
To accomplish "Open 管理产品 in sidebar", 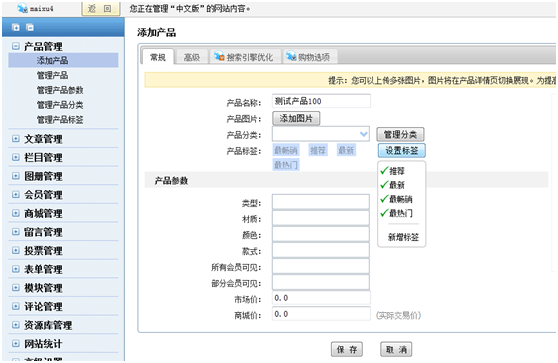I will click(x=52, y=75).
